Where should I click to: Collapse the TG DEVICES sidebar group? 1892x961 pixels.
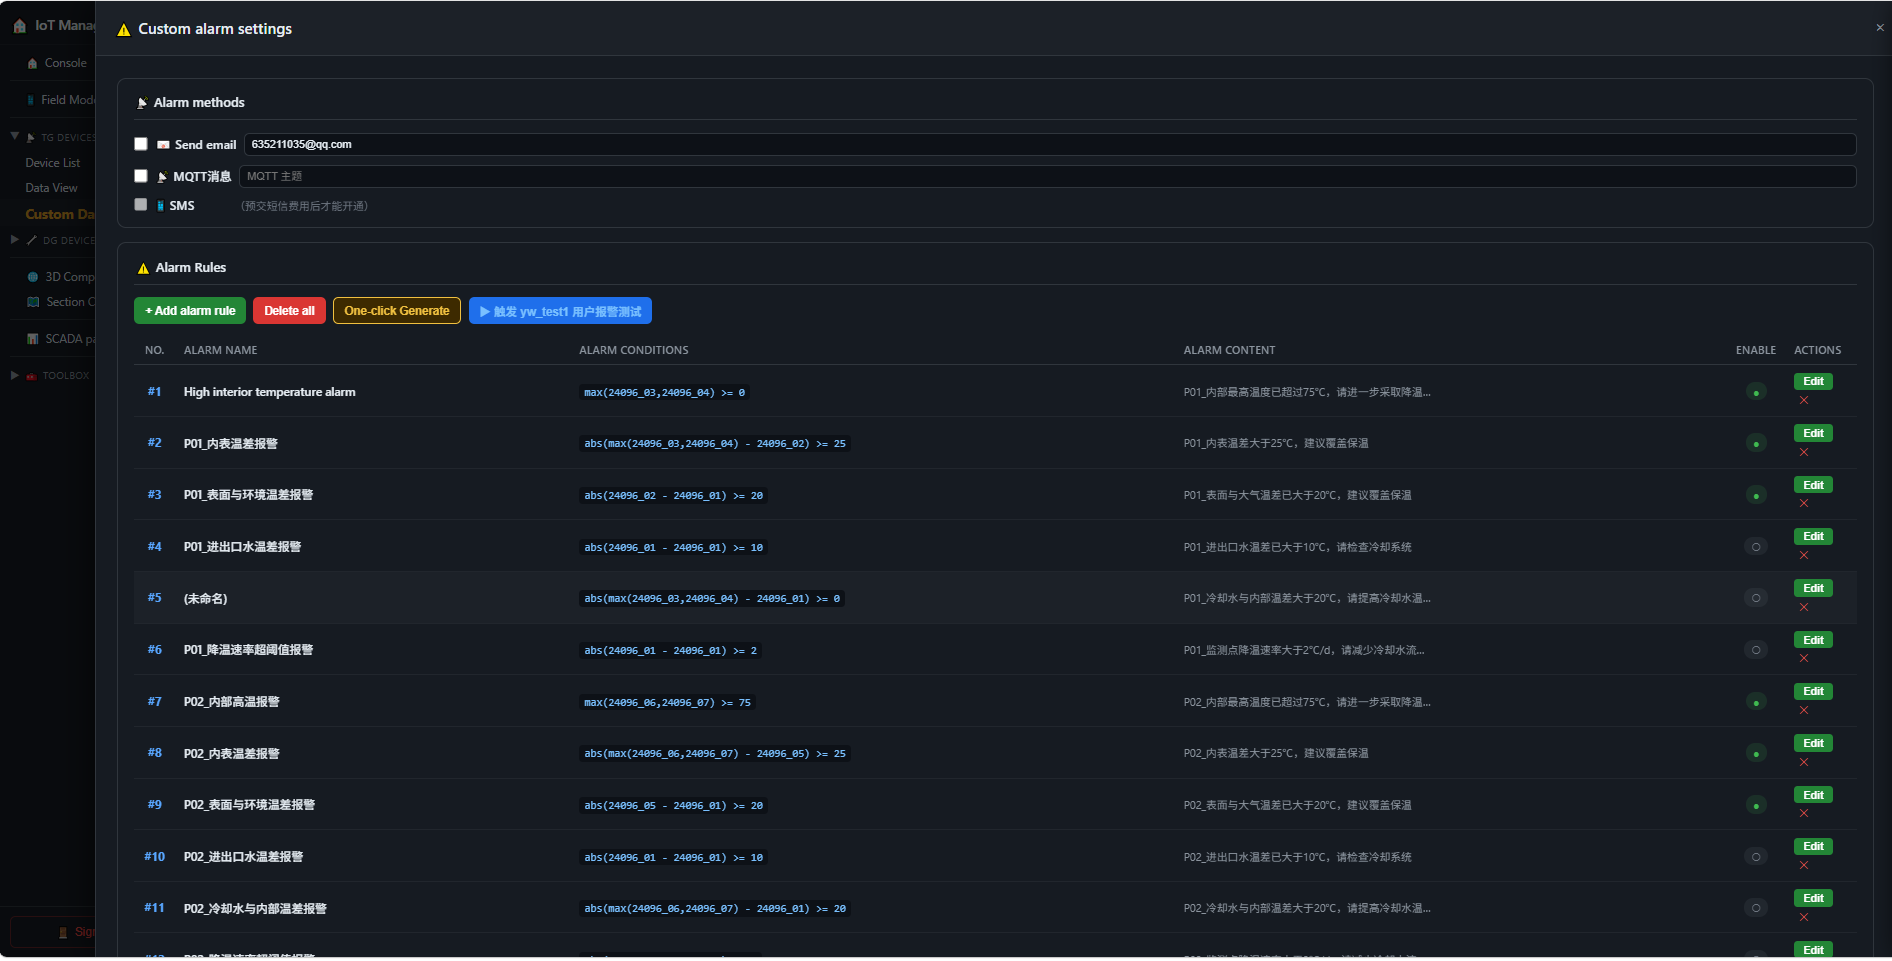[15, 136]
